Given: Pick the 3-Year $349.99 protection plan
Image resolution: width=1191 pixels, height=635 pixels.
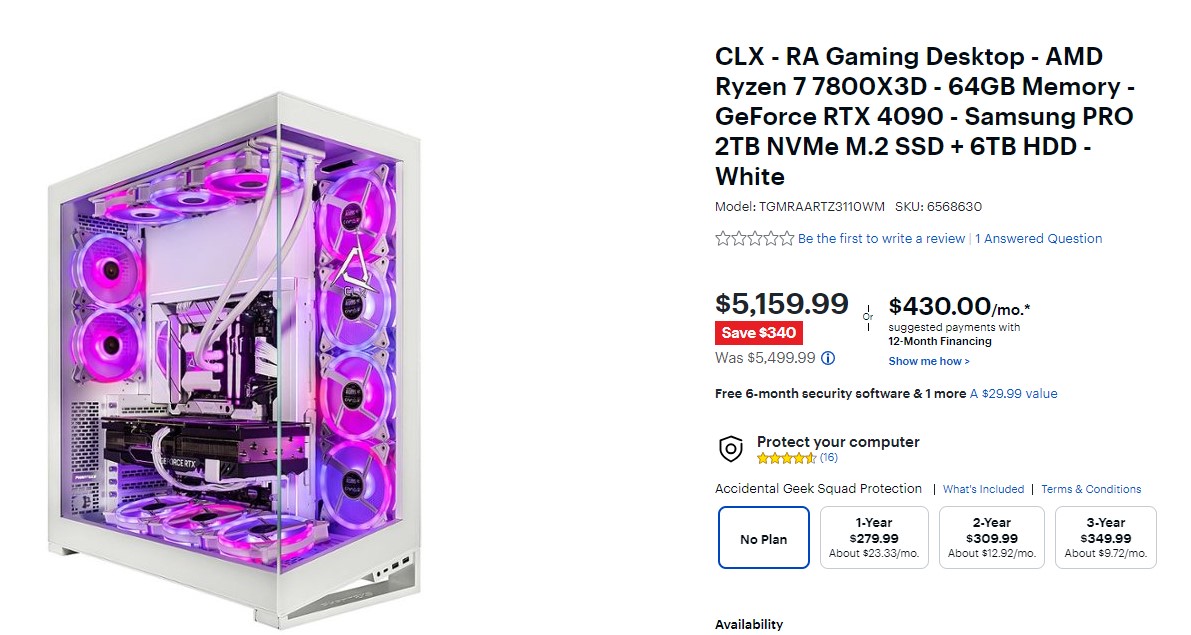Looking at the screenshot, I should pyautogui.click(x=1105, y=538).
